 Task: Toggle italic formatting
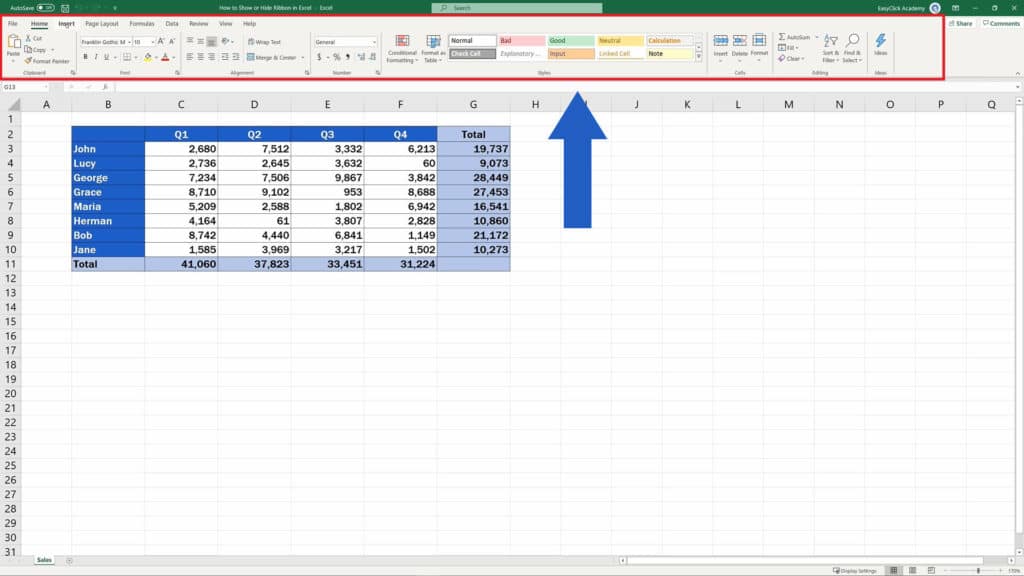click(x=95, y=56)
